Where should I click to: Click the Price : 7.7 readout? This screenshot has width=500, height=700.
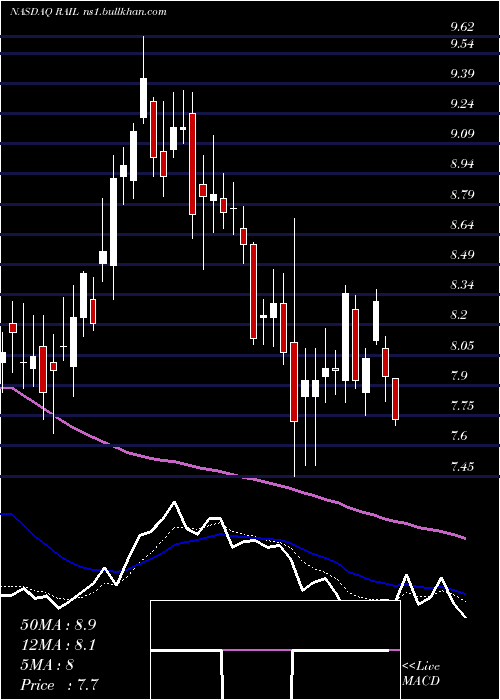click(x=59, y=685)
